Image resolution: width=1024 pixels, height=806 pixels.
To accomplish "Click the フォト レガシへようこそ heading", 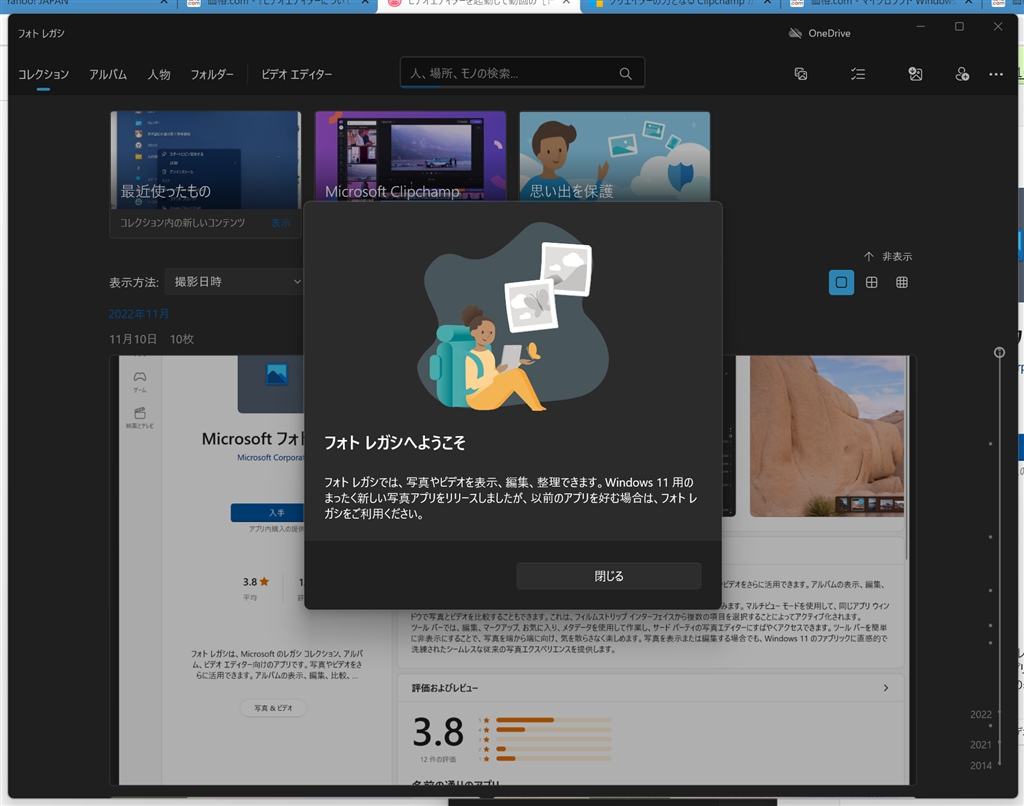I will [x=394, y=443].
